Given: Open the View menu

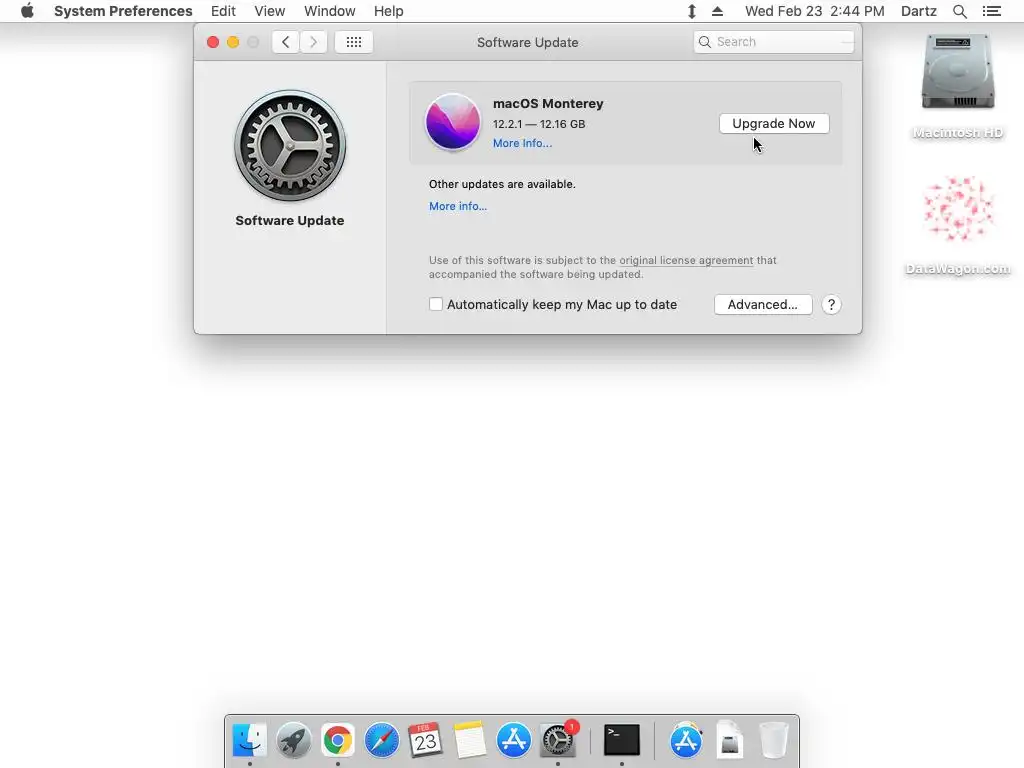Looking at the screenshot, I should coord(270,11).
